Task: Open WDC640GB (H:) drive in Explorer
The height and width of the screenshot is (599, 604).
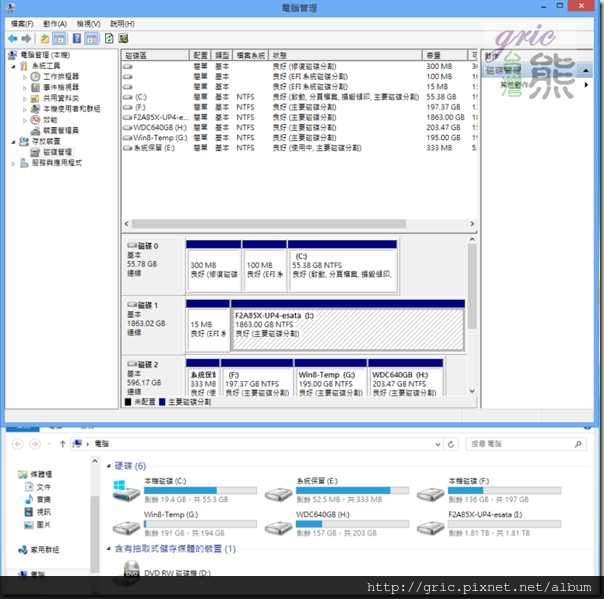Action: tap(337, 524)
